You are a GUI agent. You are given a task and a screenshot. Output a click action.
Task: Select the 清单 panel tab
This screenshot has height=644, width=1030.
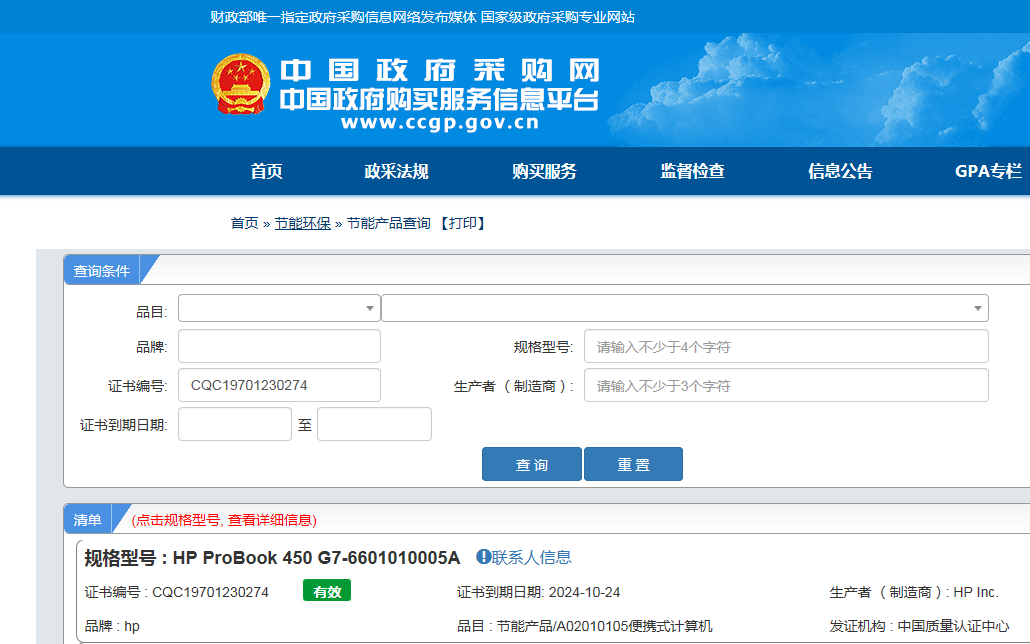[87, 519]
